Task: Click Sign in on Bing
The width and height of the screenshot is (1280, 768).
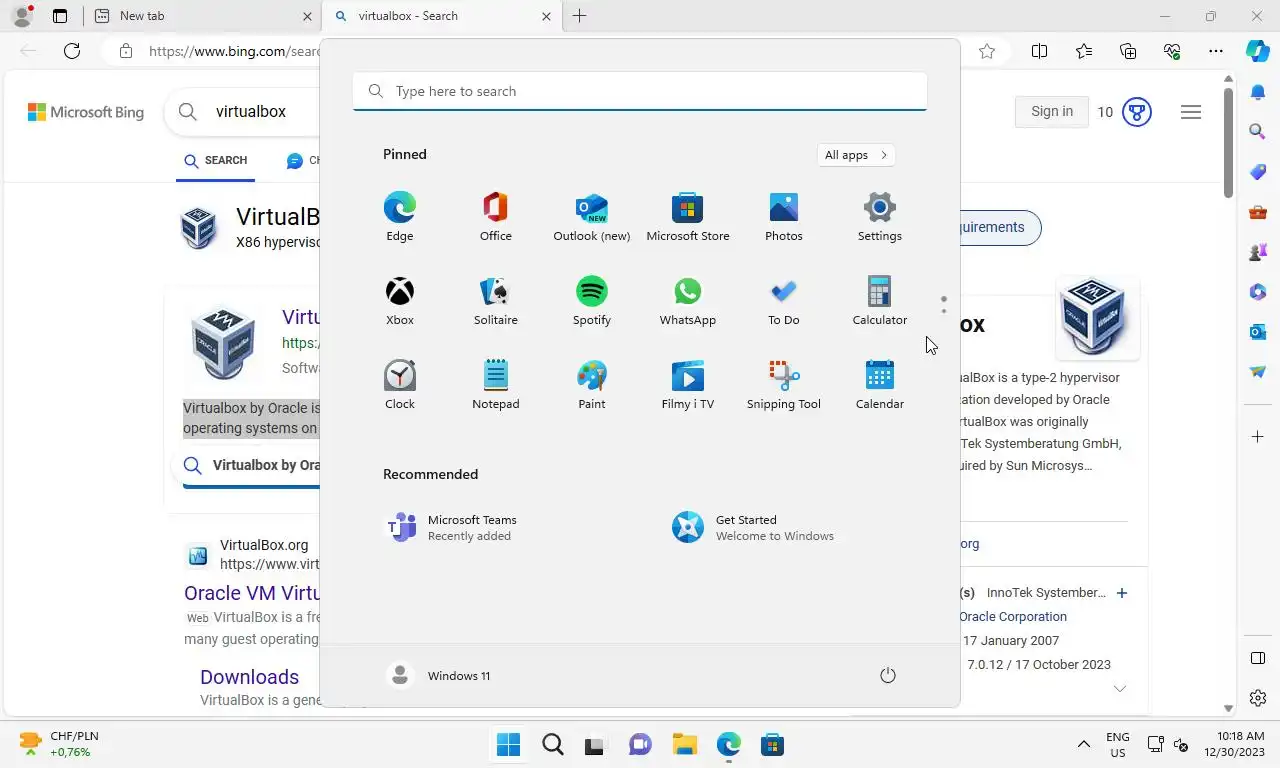Action: pos(1052,111)
